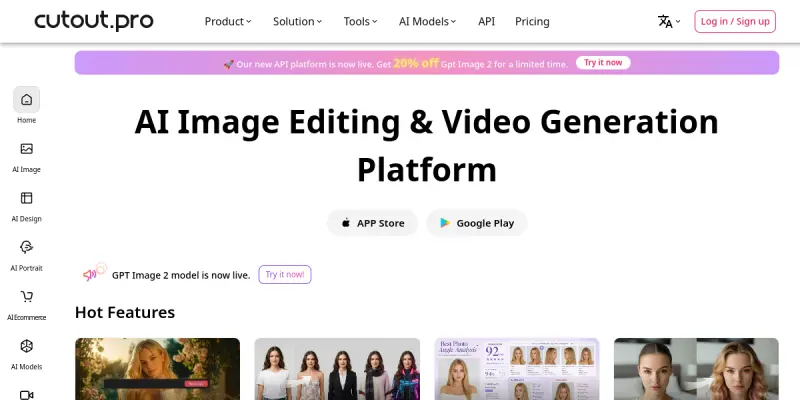Image resolution: width=800 pixels, height=400 pixels.
Task: Open the AI Ecommerce cart icon
Action: point(27,296)
